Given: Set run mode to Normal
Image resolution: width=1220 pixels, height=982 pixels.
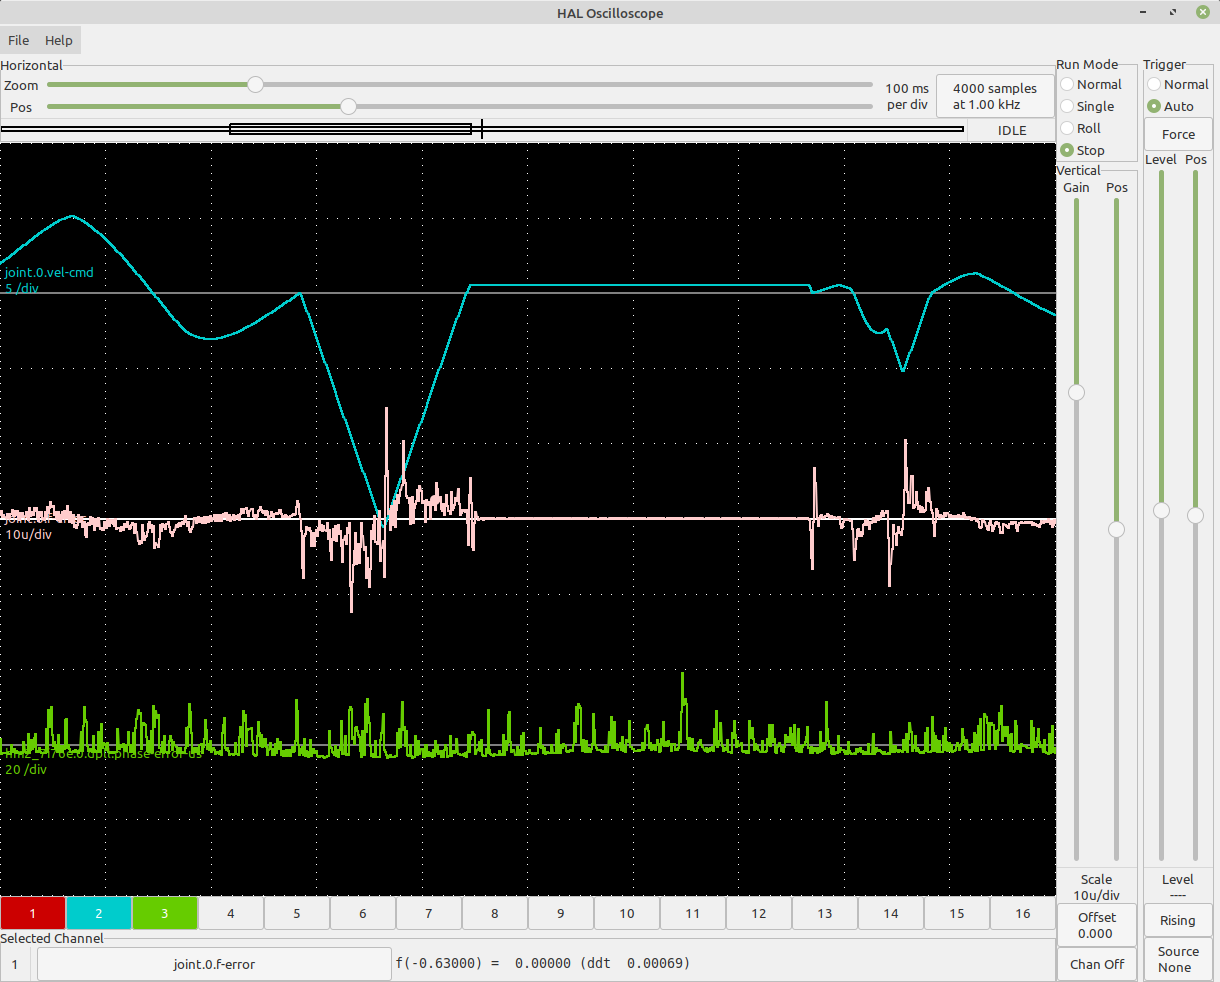Looking at the screenshot, I should [1067, 84].
